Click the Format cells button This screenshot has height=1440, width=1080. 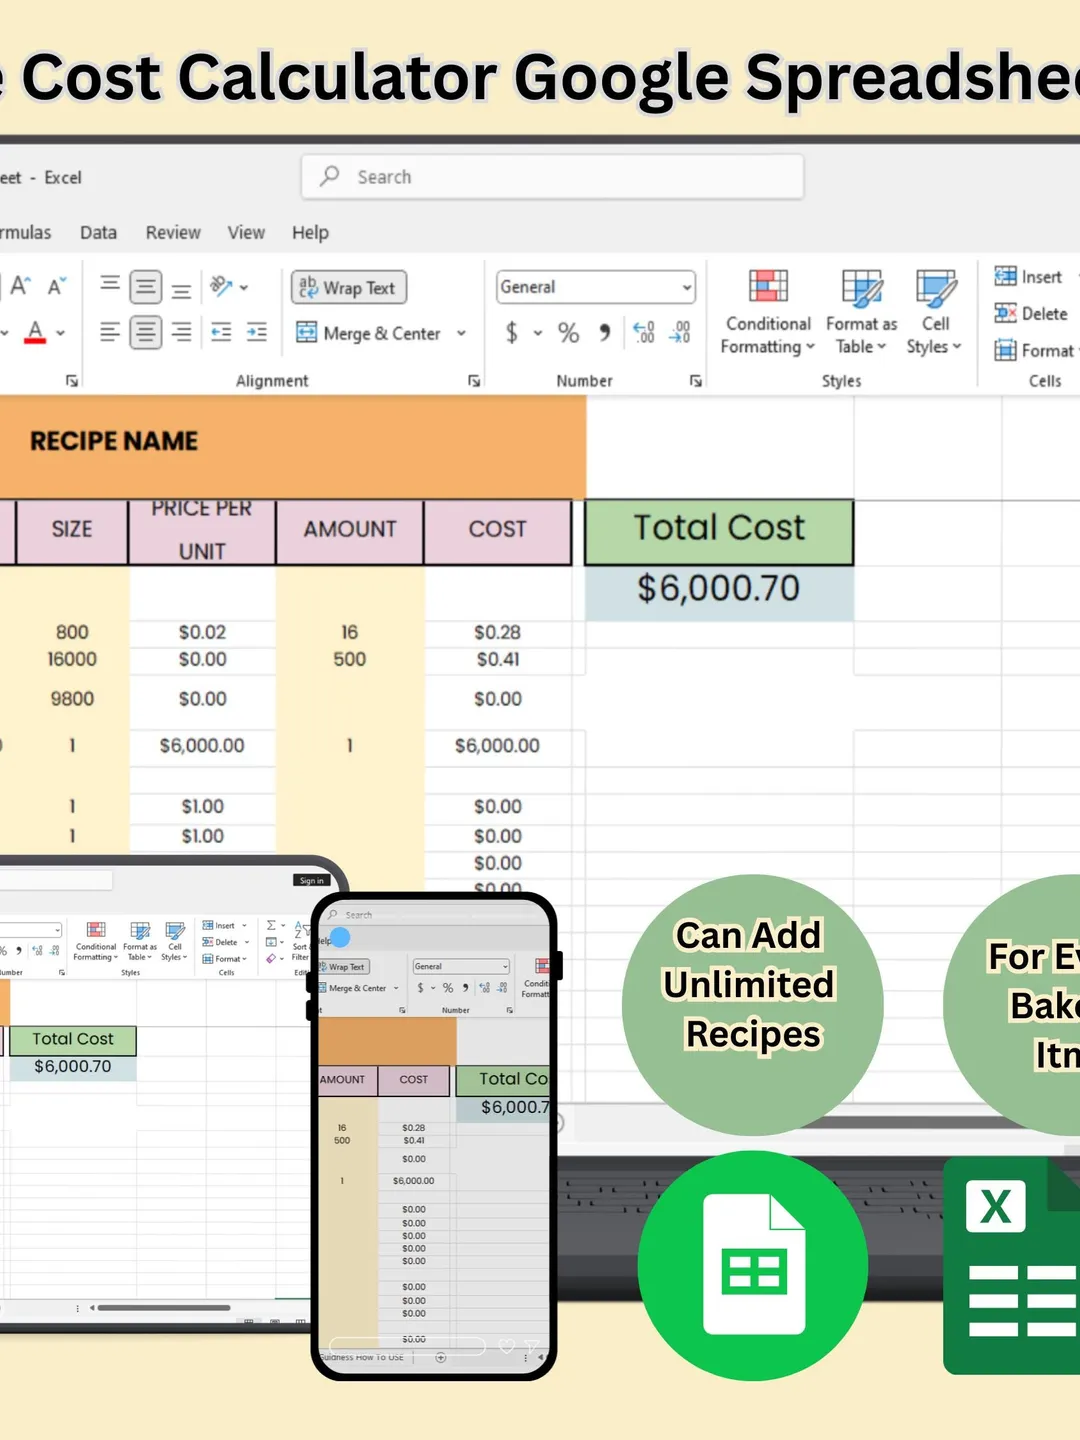click(1034, 350)
